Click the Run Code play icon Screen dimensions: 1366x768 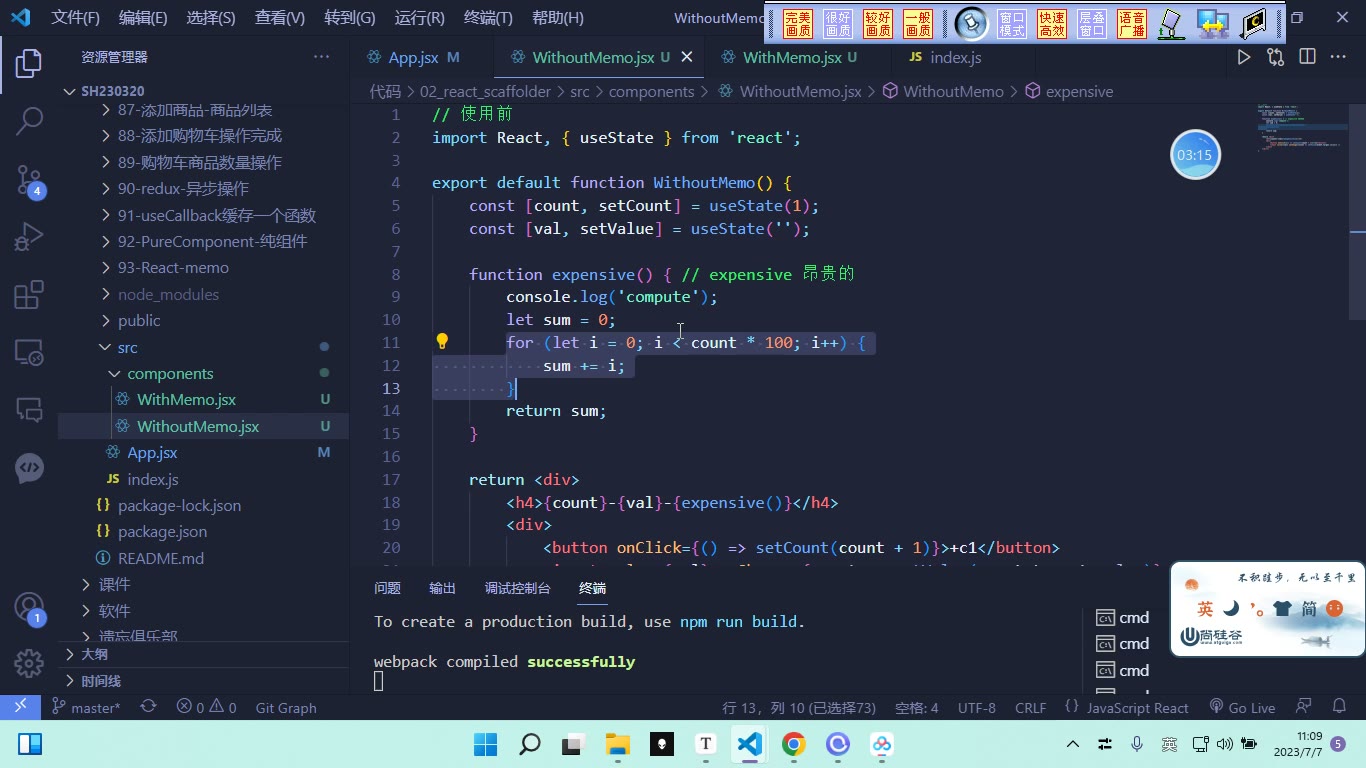click(x=1244, y=57)
